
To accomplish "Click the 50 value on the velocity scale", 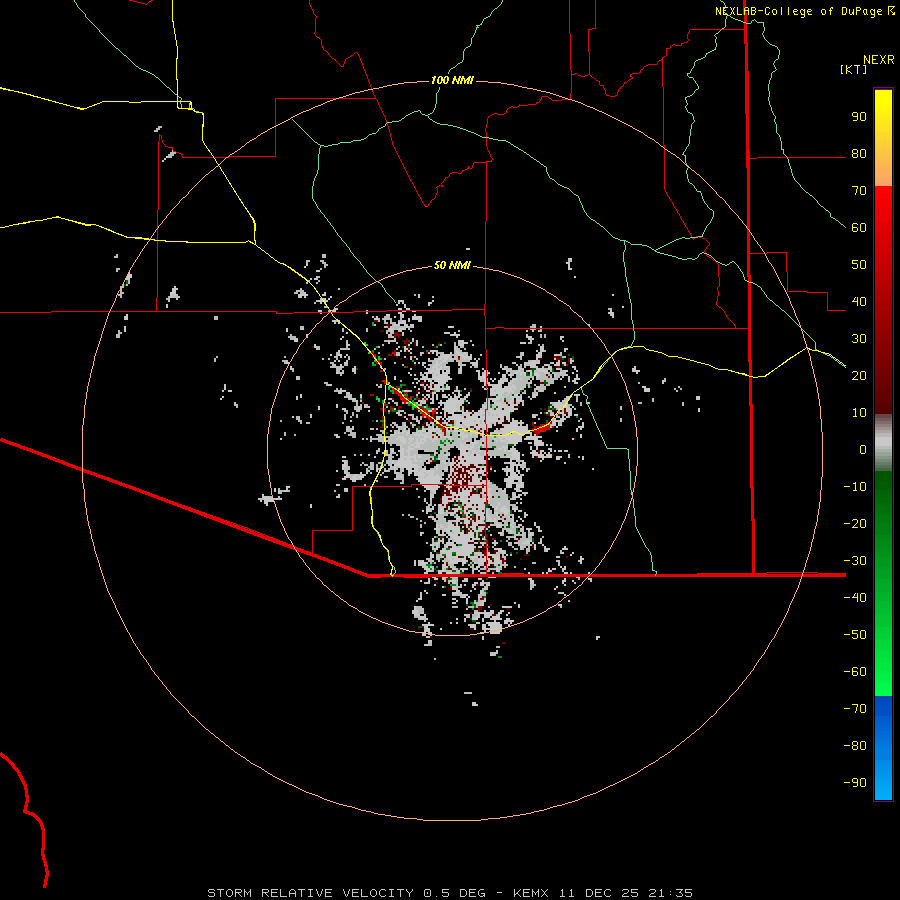I will [859, 265].
